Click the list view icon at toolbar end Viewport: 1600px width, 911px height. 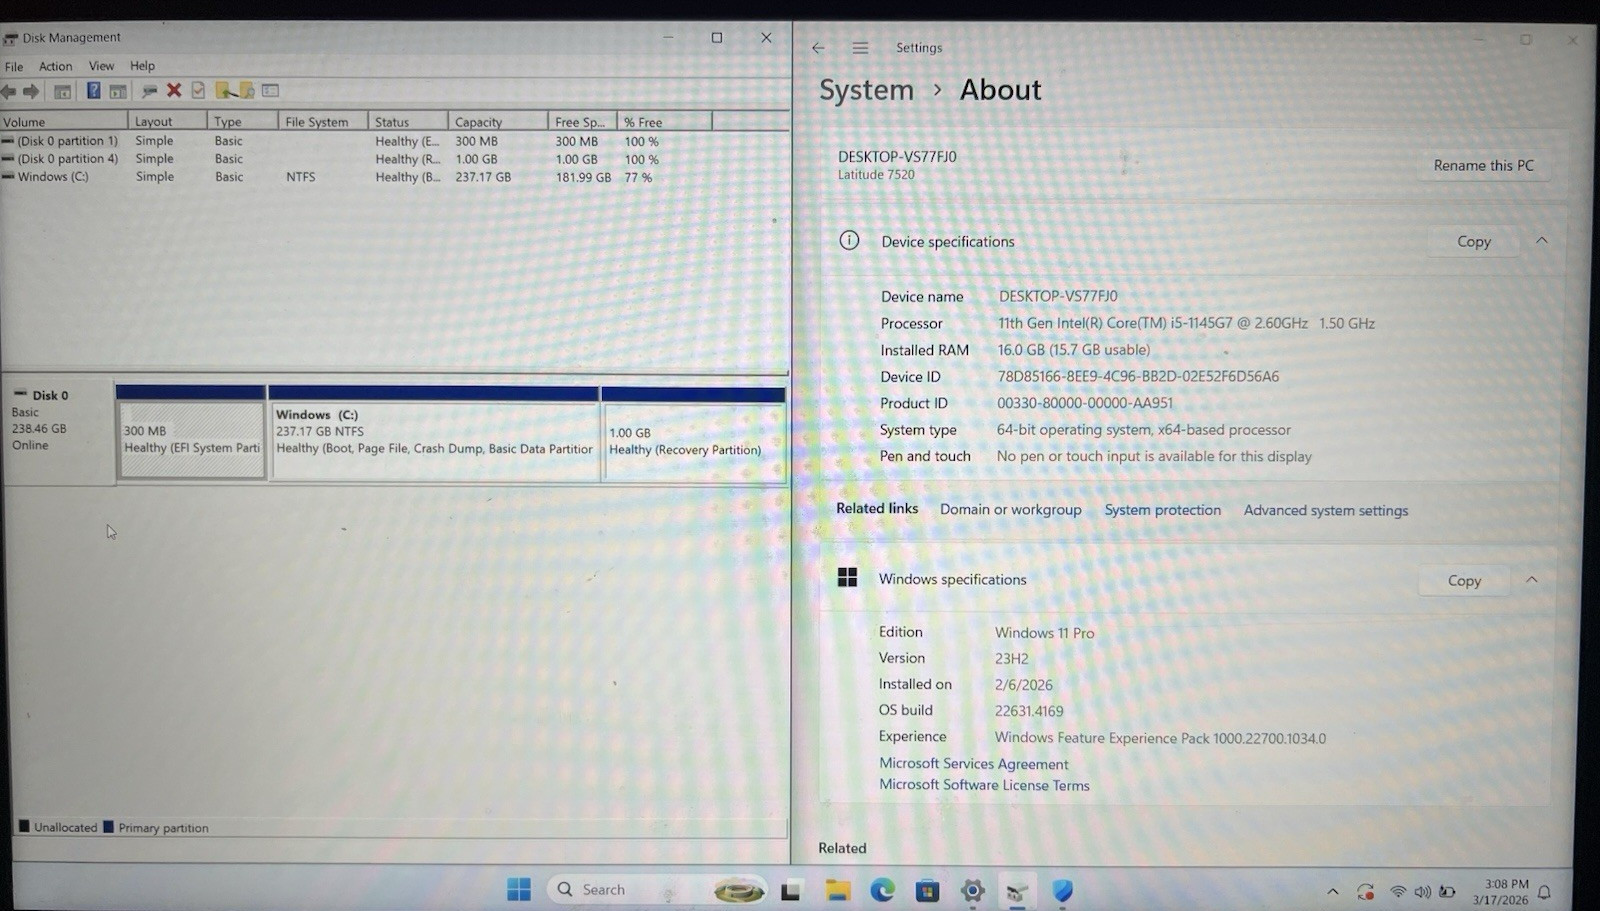(270, 90)
